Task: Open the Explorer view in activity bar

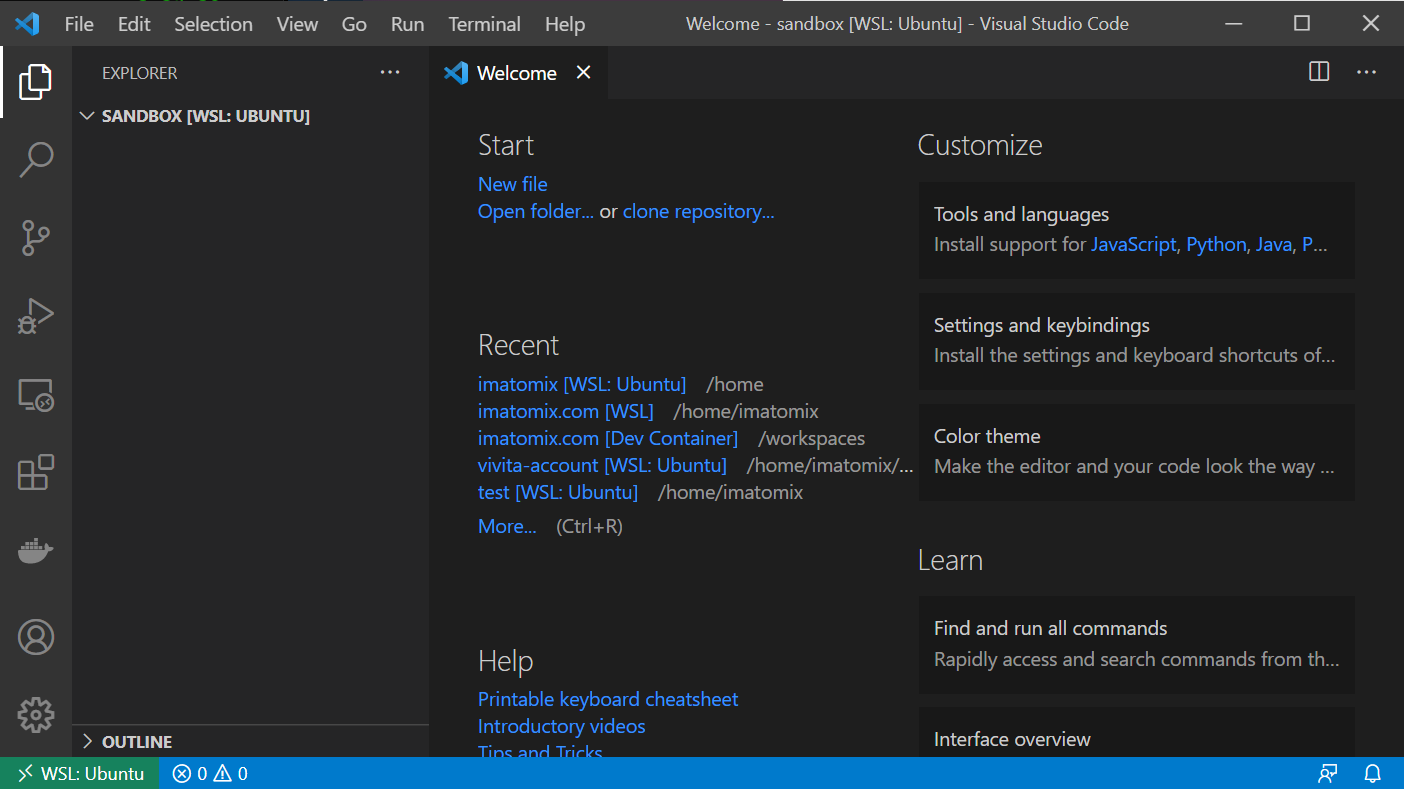Action: point(36,82)
